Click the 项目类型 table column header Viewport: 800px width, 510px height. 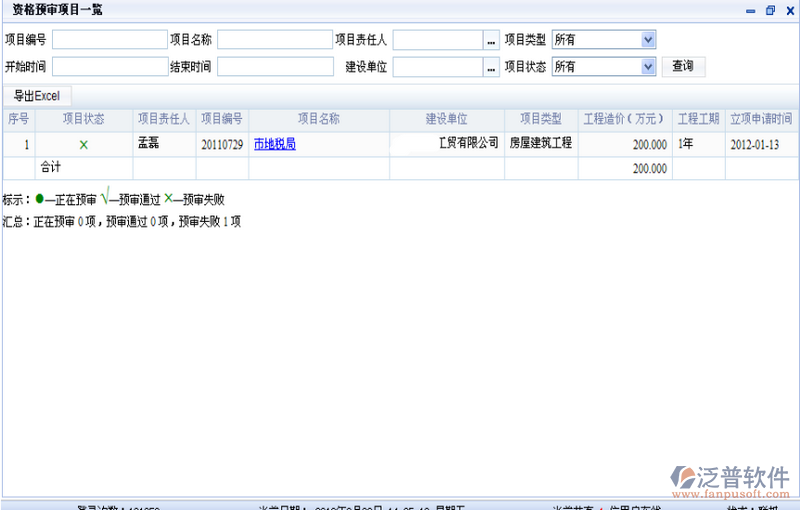click(541, 119)
